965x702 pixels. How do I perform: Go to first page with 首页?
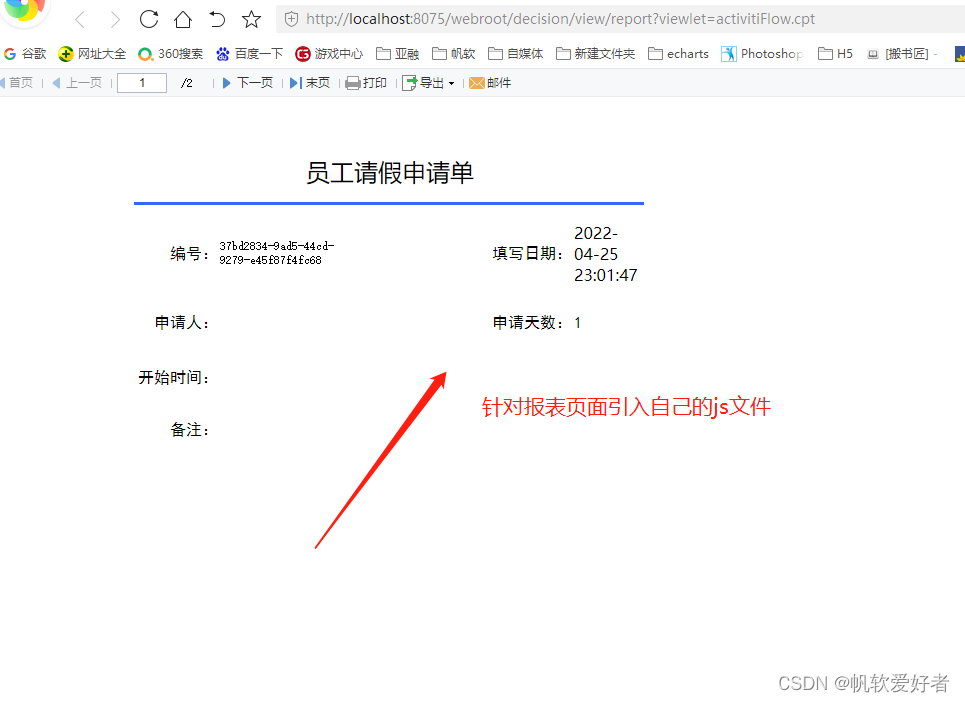(x=17, y=83)
